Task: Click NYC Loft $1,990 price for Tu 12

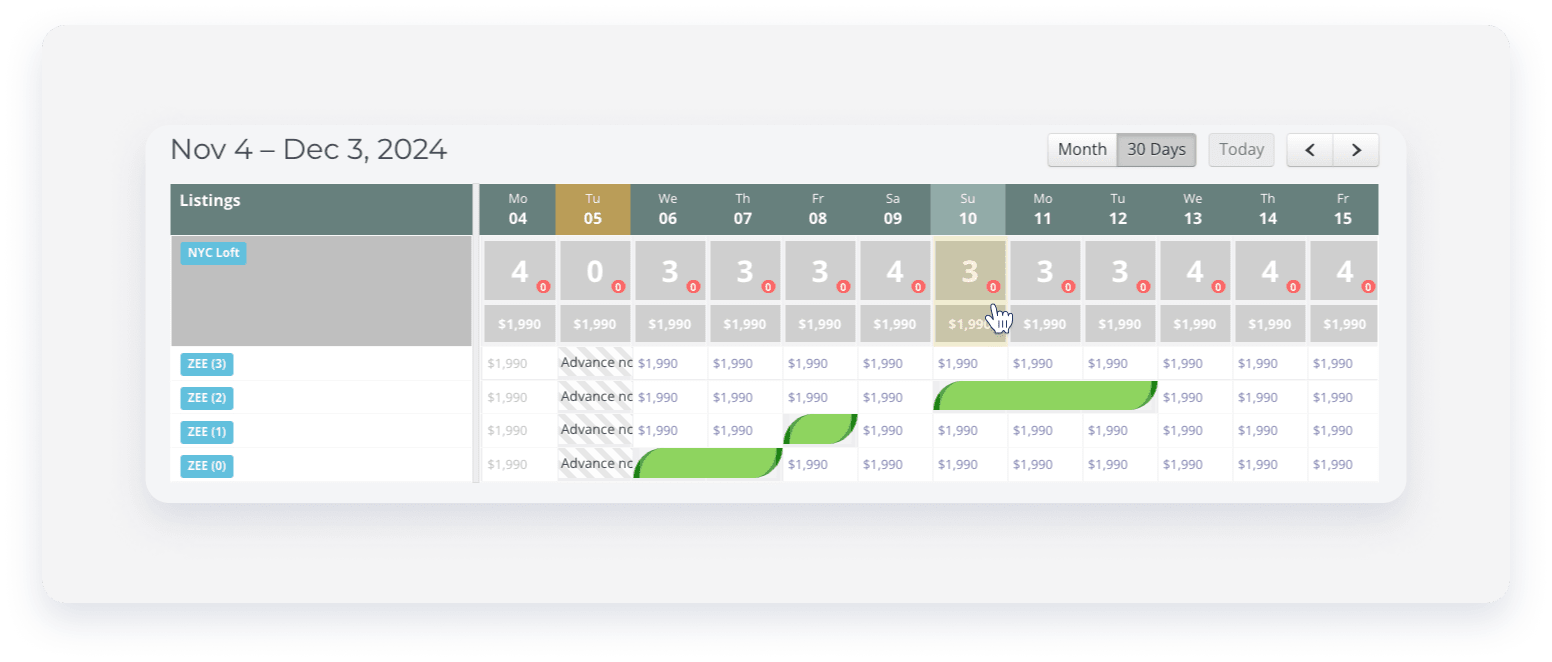Action: (x=1120, y=324)
